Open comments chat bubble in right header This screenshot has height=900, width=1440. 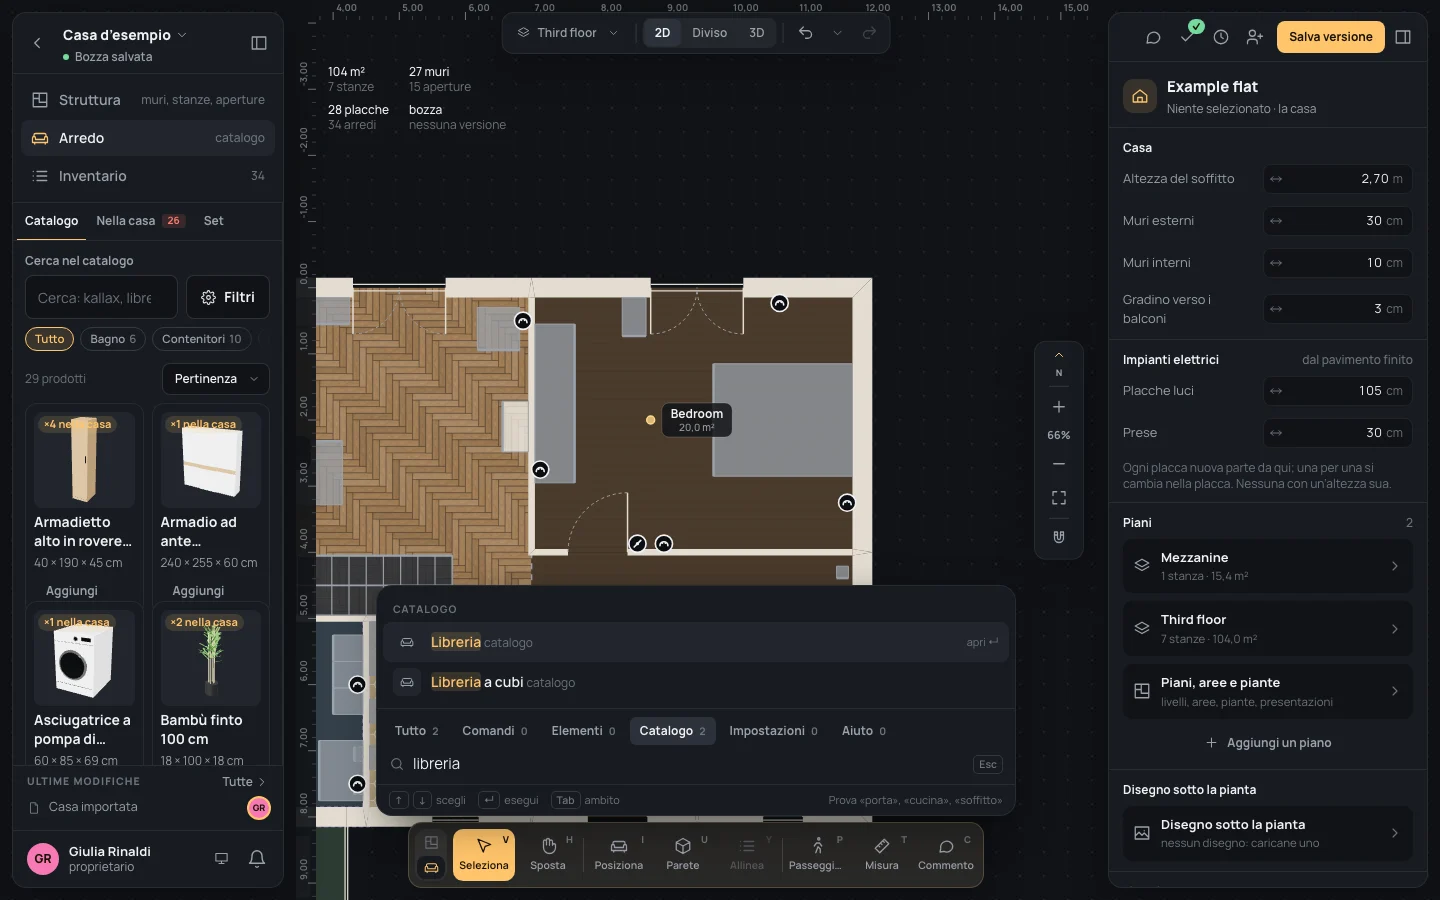[1153, 37]
